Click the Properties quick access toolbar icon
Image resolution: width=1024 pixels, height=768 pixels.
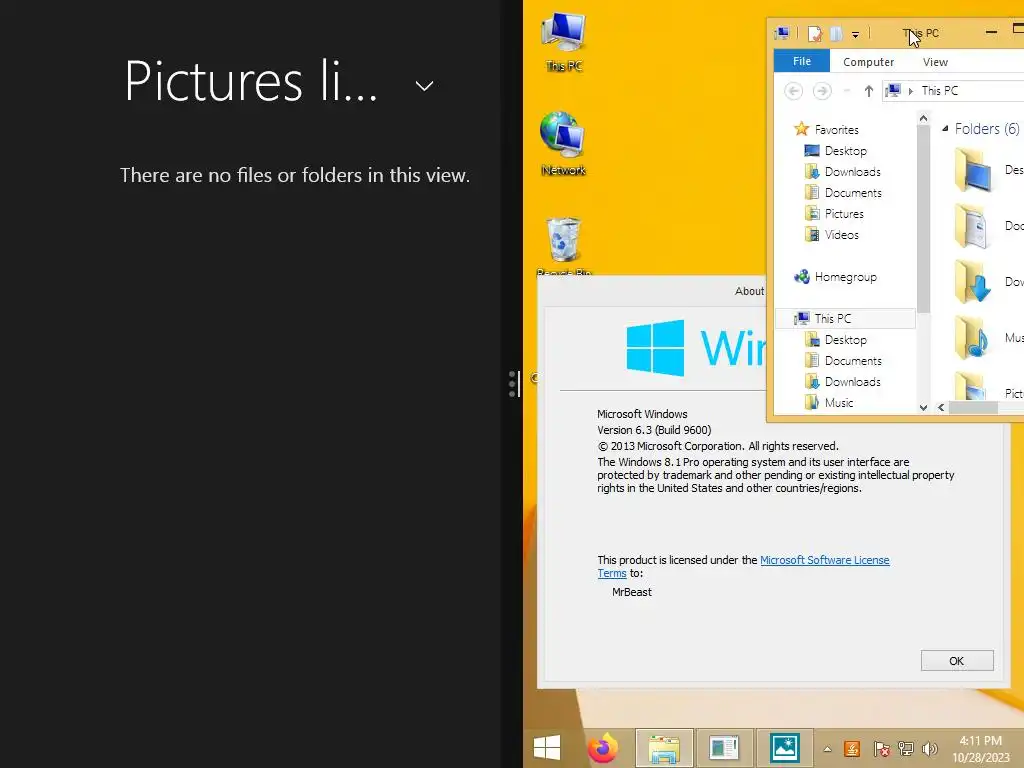(814, 33)
